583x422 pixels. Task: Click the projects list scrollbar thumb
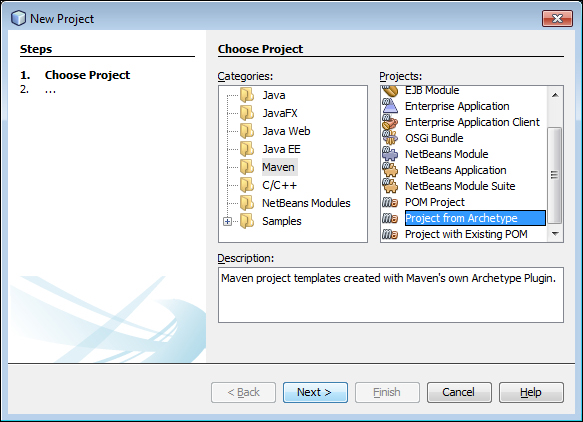coord(555,175)
